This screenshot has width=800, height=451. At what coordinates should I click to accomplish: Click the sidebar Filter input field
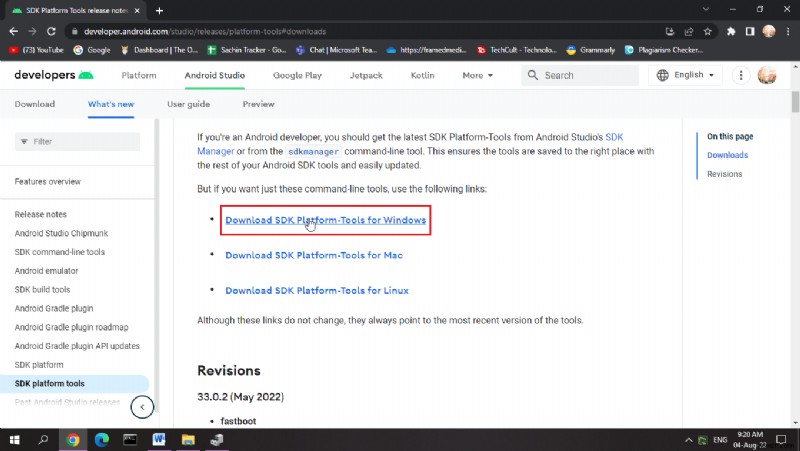pyautogui.click(x=78, y=142)
